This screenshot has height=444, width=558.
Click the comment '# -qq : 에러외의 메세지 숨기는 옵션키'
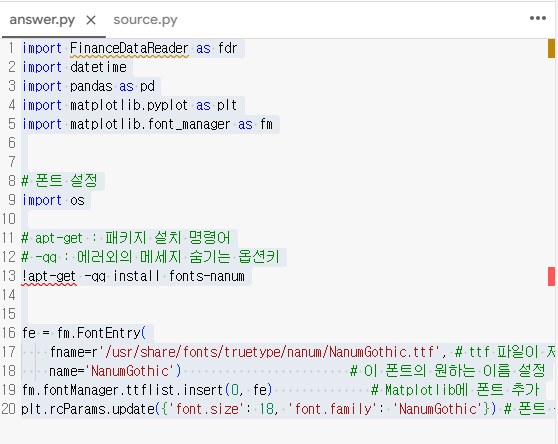pyautogui.click(x=151, y=257)
